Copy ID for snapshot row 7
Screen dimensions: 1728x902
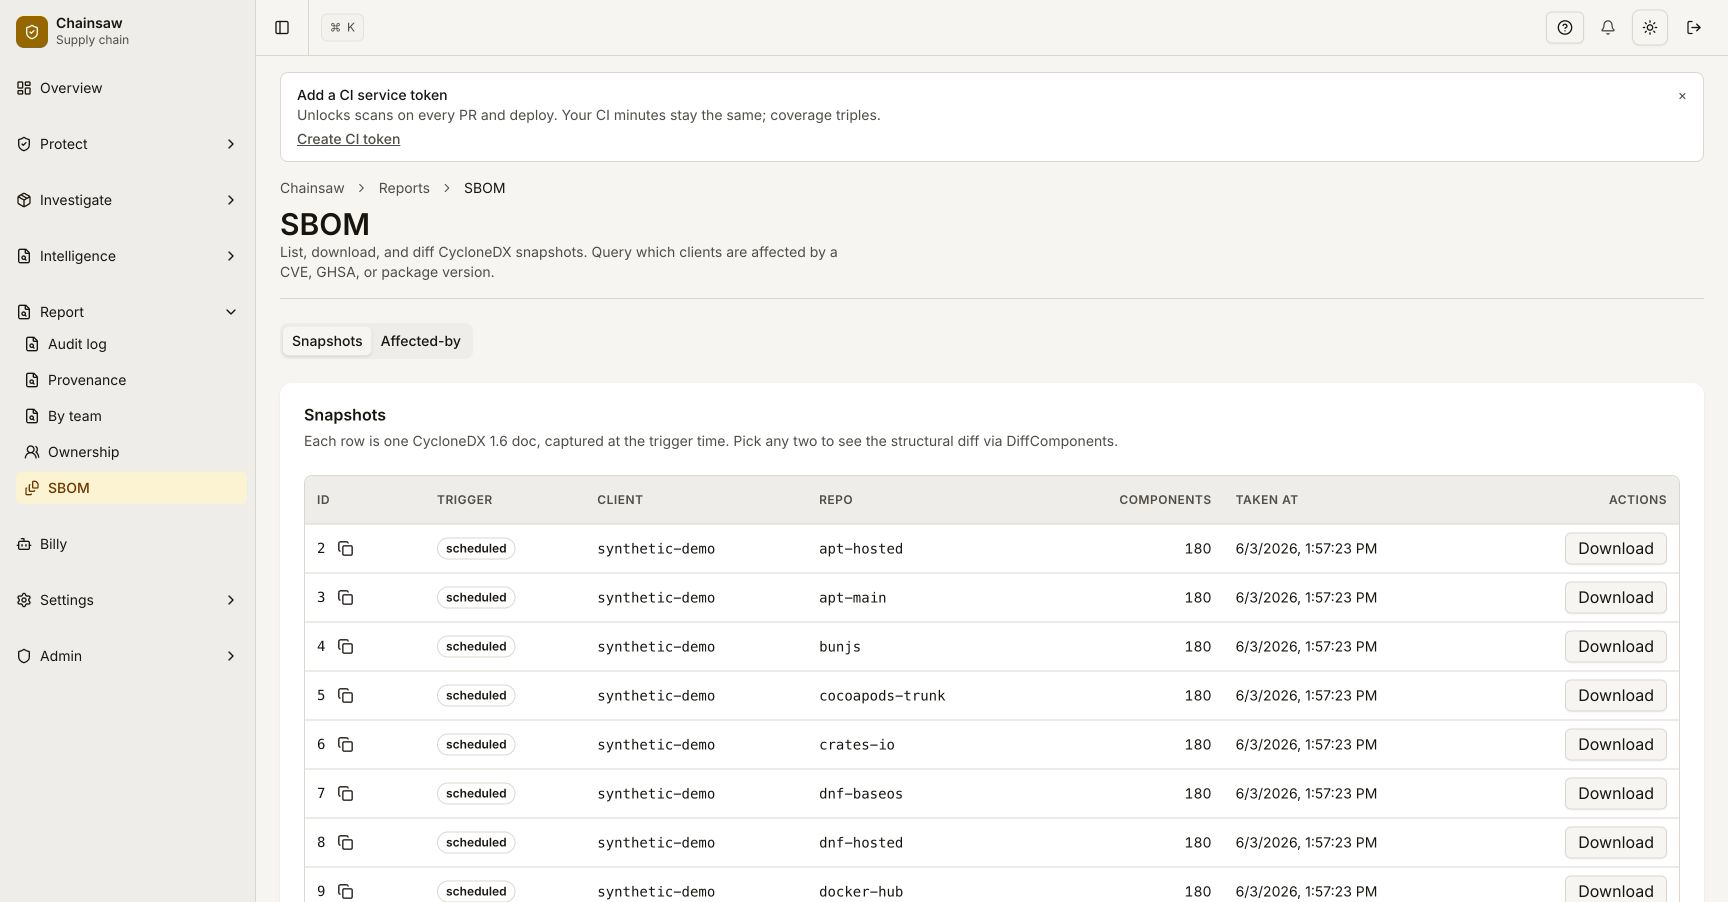coord(345,793)
